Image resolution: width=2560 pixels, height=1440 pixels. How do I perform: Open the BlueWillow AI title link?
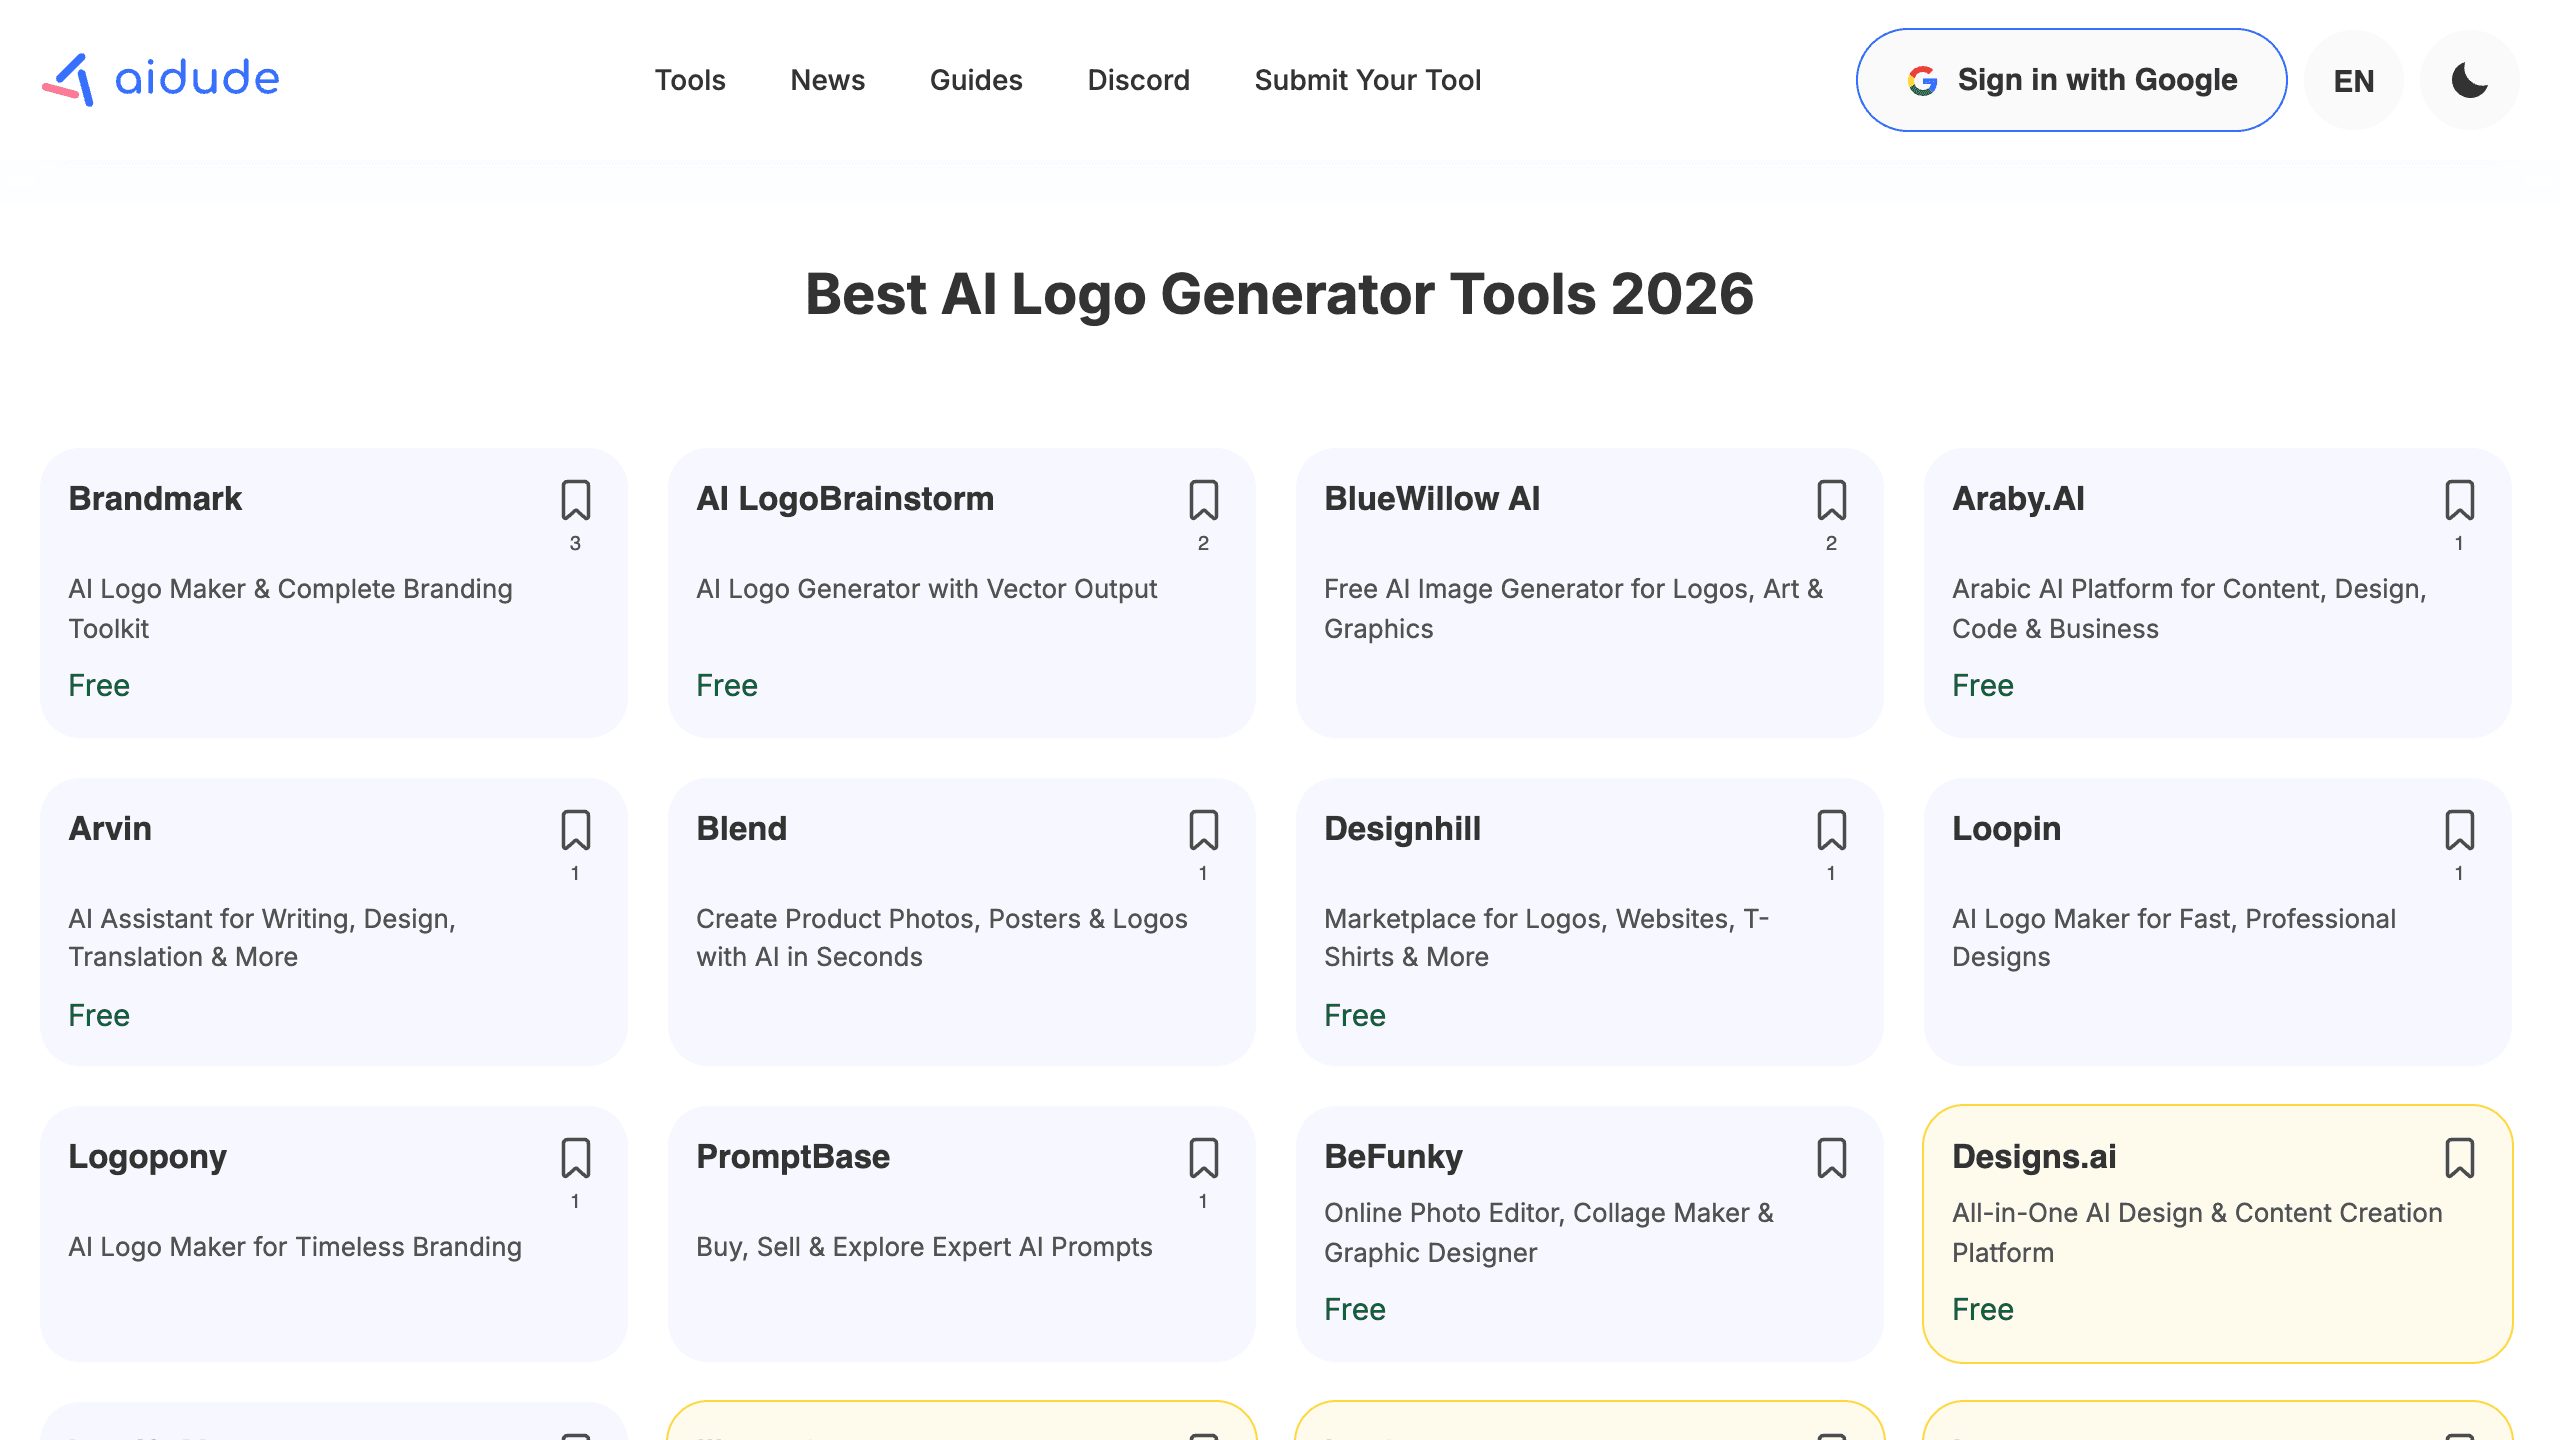coord(1432,498)
